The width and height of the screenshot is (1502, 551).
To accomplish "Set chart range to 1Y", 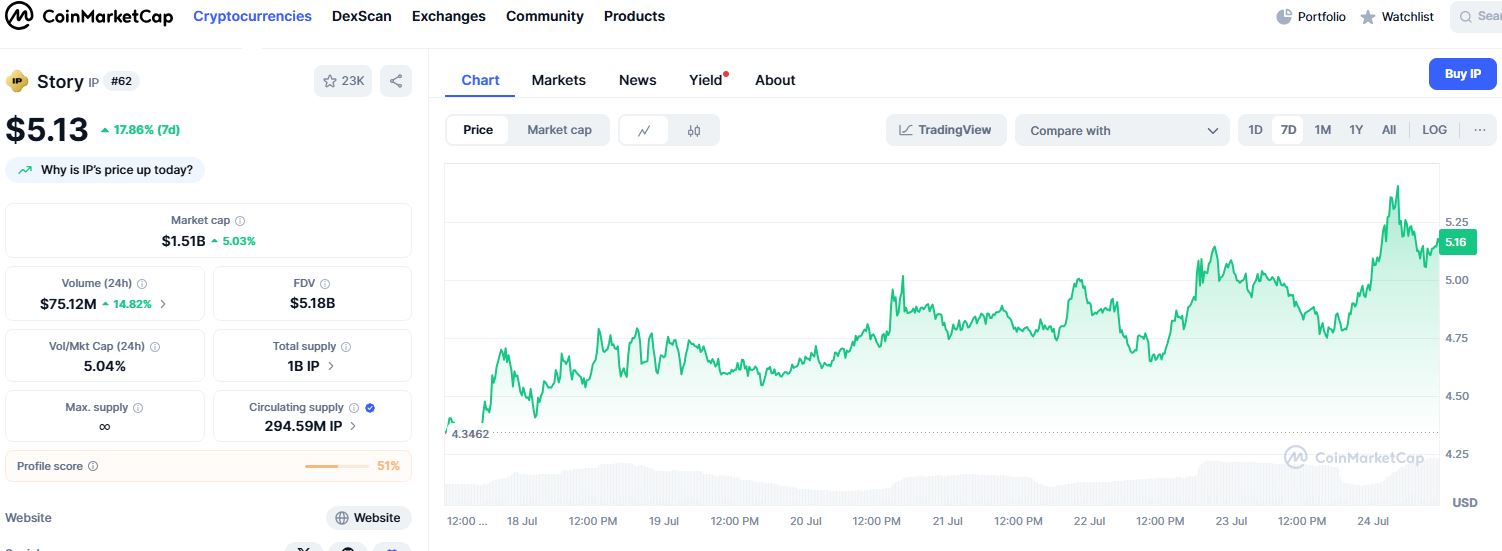I will tap(1356, 130).
